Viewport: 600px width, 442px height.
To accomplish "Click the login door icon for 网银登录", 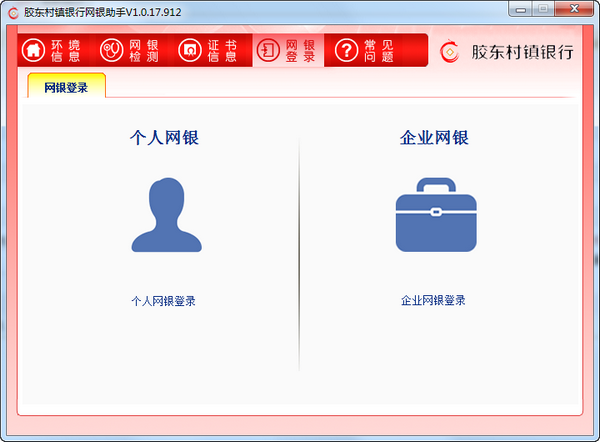I will point(268,50).
